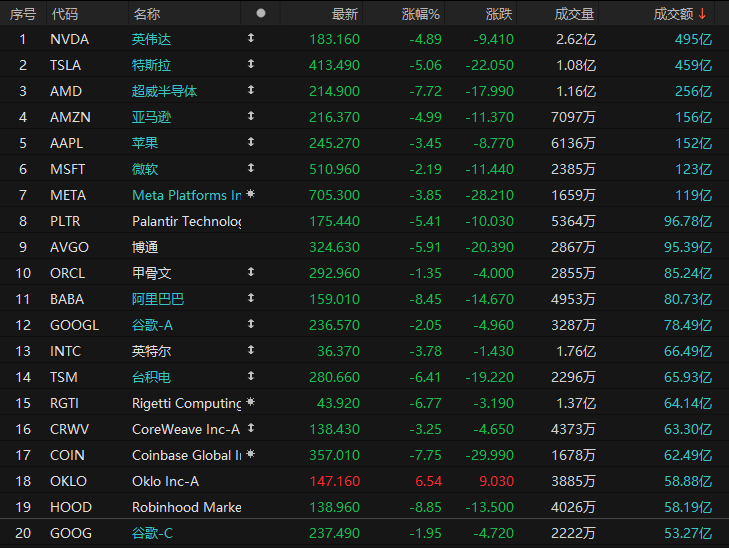Click the star marker icon in COIN row
The image size is (729, 548).
(x=251, y=454)
